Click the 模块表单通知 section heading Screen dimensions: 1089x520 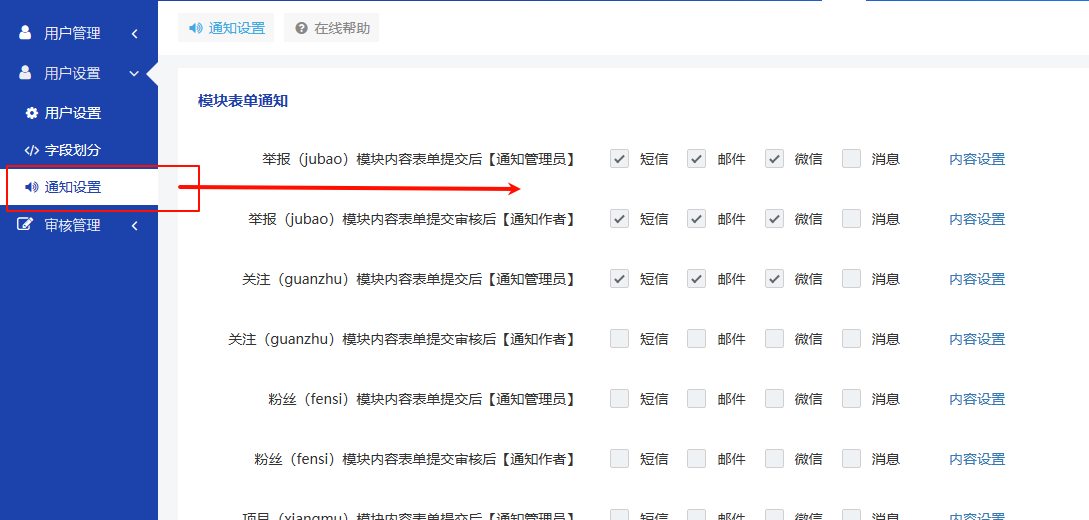243,101
